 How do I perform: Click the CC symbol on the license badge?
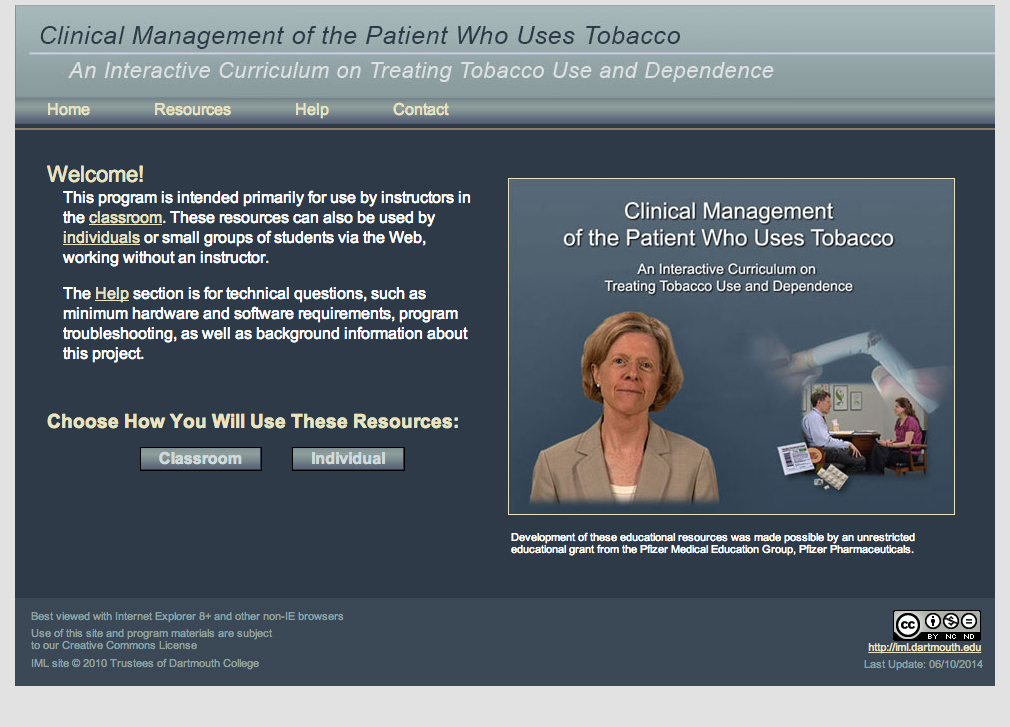tap(910, 623)
